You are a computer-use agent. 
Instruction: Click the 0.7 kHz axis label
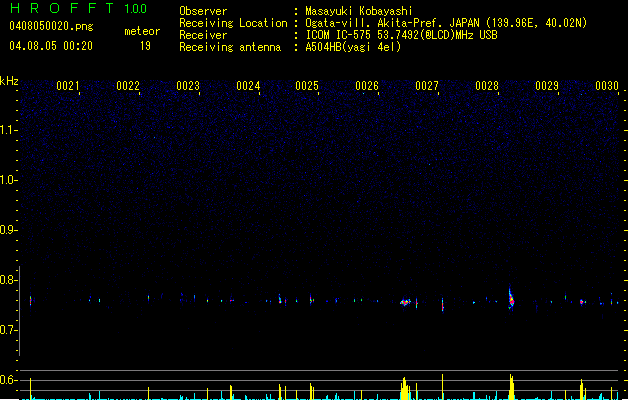pos(8,330)
